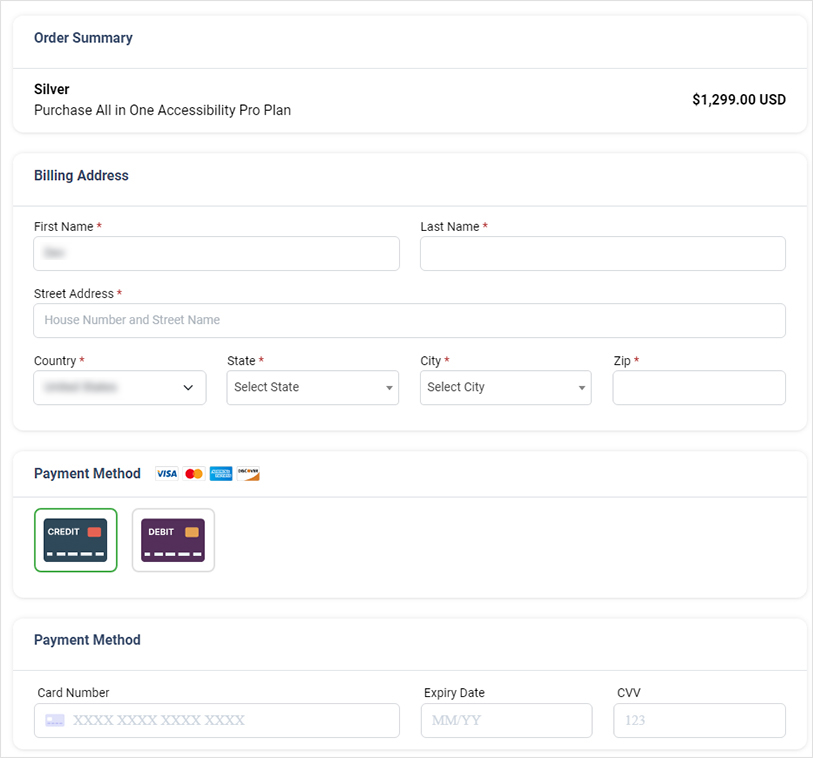Click the First Name input field

click(216, 254)
